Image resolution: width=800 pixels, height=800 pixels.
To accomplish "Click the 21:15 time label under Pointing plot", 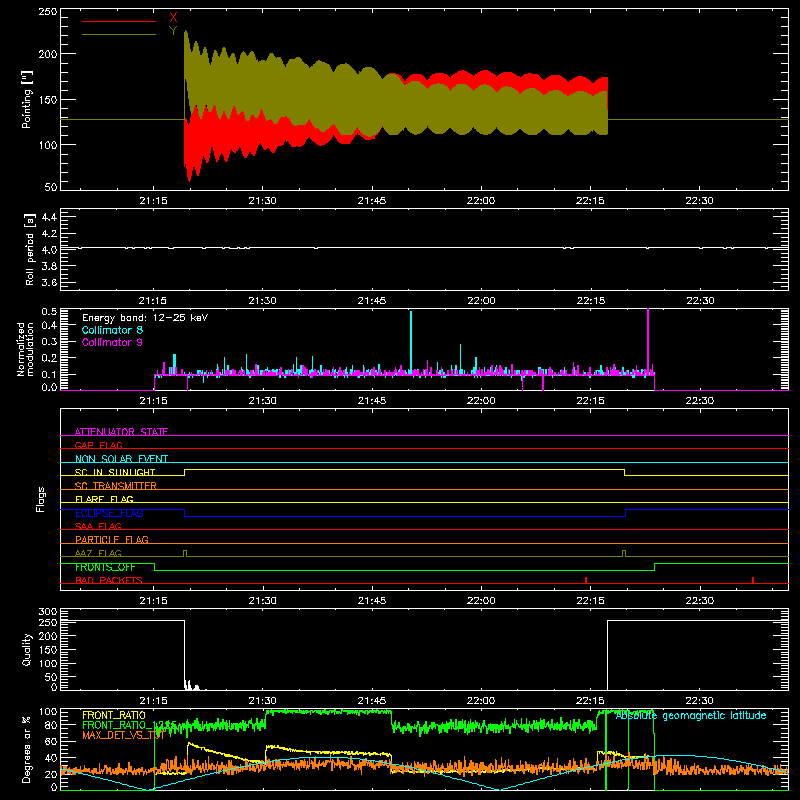I will [153, 201].
